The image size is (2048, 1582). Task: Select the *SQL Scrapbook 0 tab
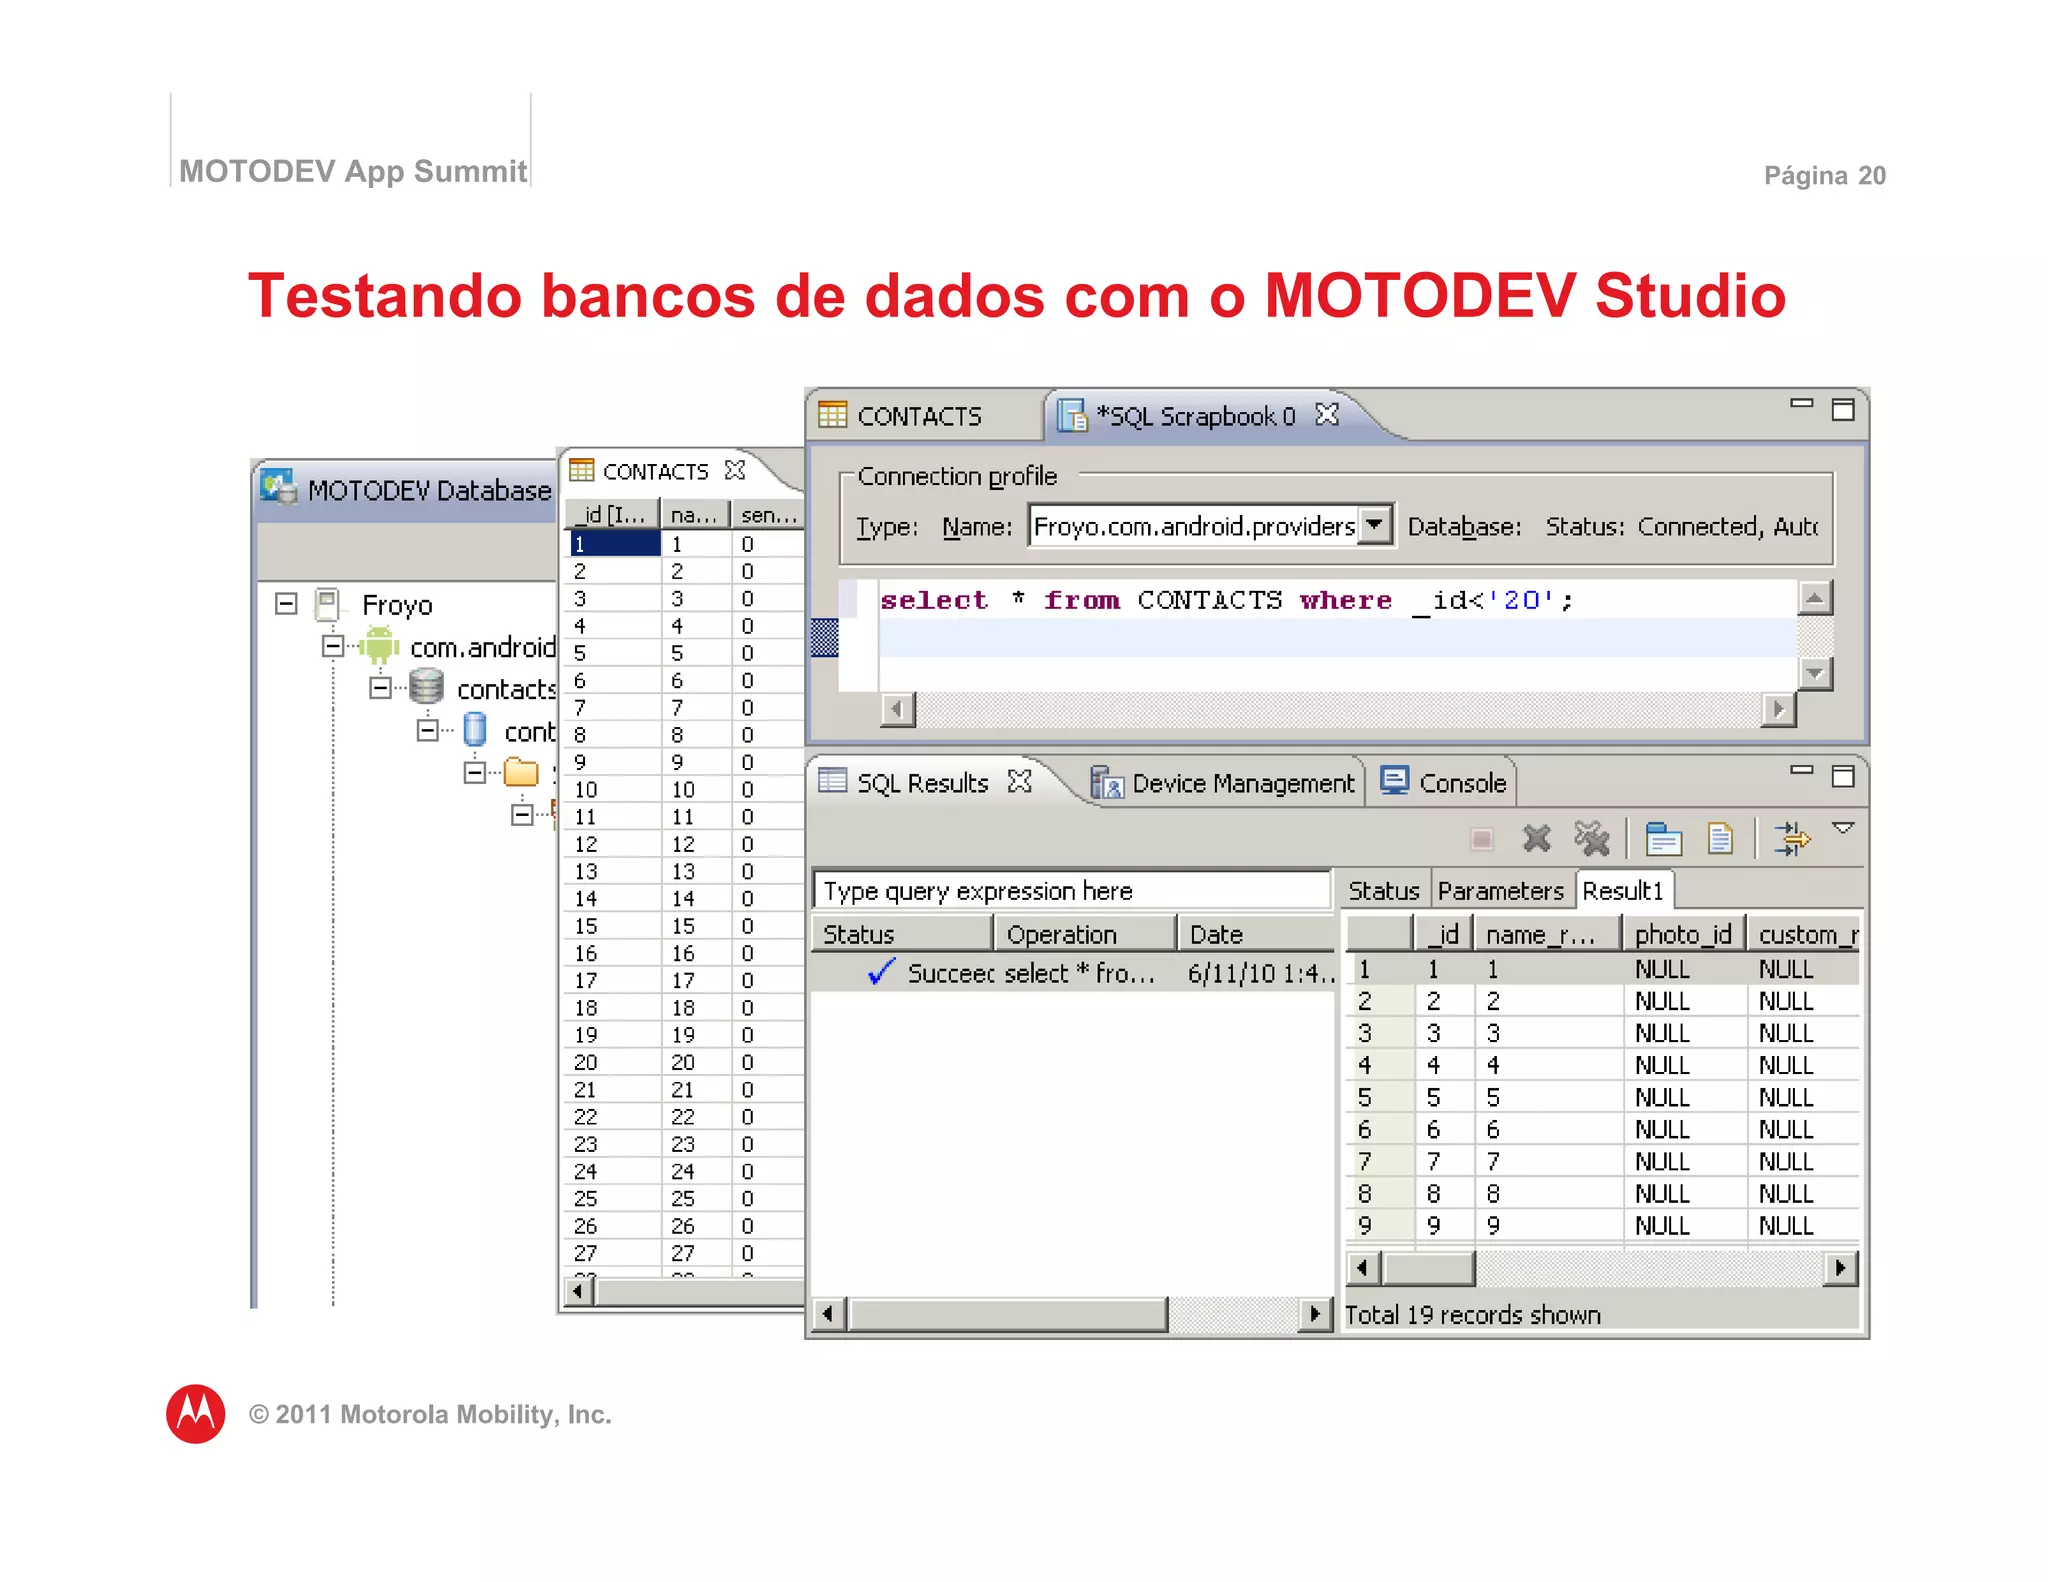1195,415
